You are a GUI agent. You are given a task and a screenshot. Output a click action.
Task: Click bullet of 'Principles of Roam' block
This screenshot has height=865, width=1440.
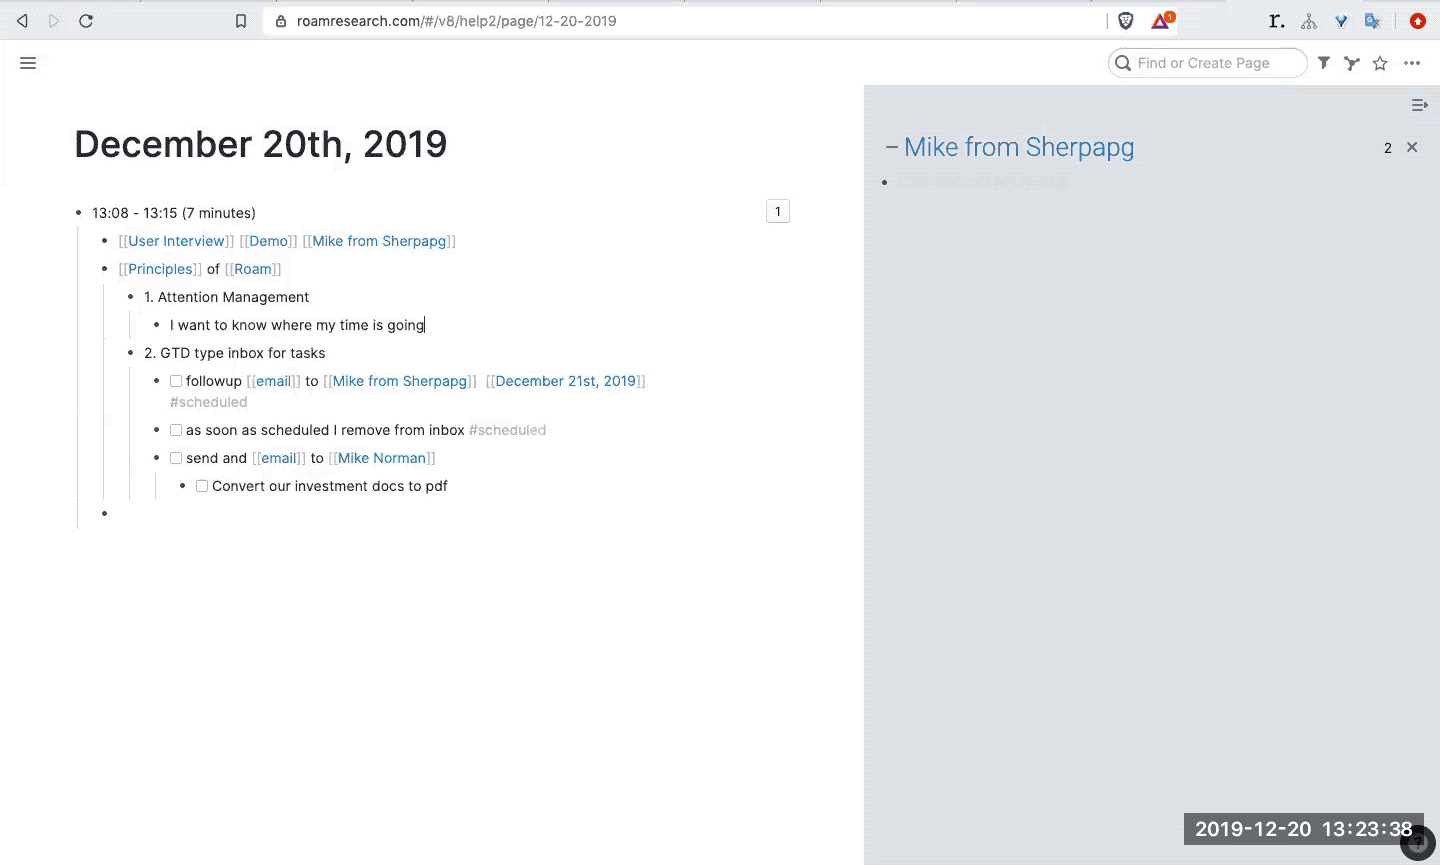coord(105,269)
